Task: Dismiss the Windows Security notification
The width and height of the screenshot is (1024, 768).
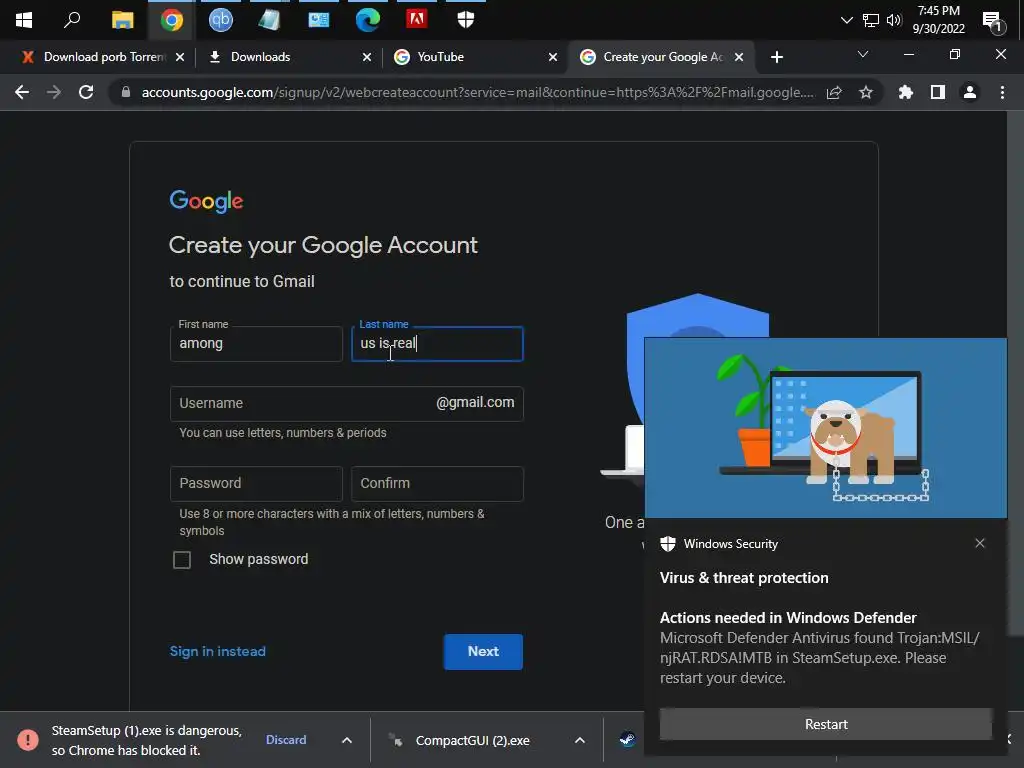Action: 980,543
